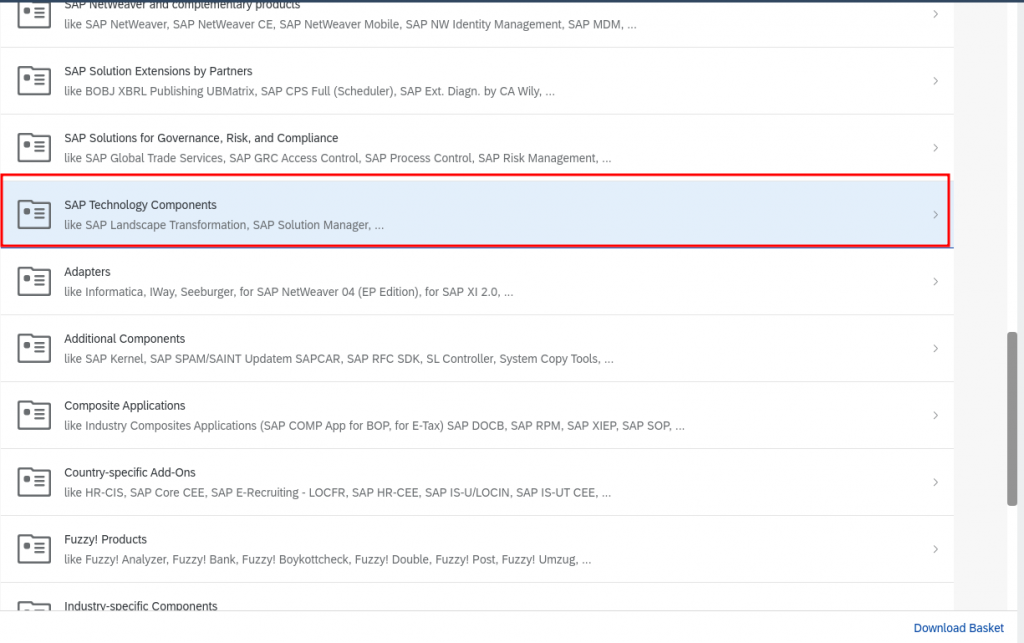Click the Composite Applications chevron arrow

(x=935, y=415)
